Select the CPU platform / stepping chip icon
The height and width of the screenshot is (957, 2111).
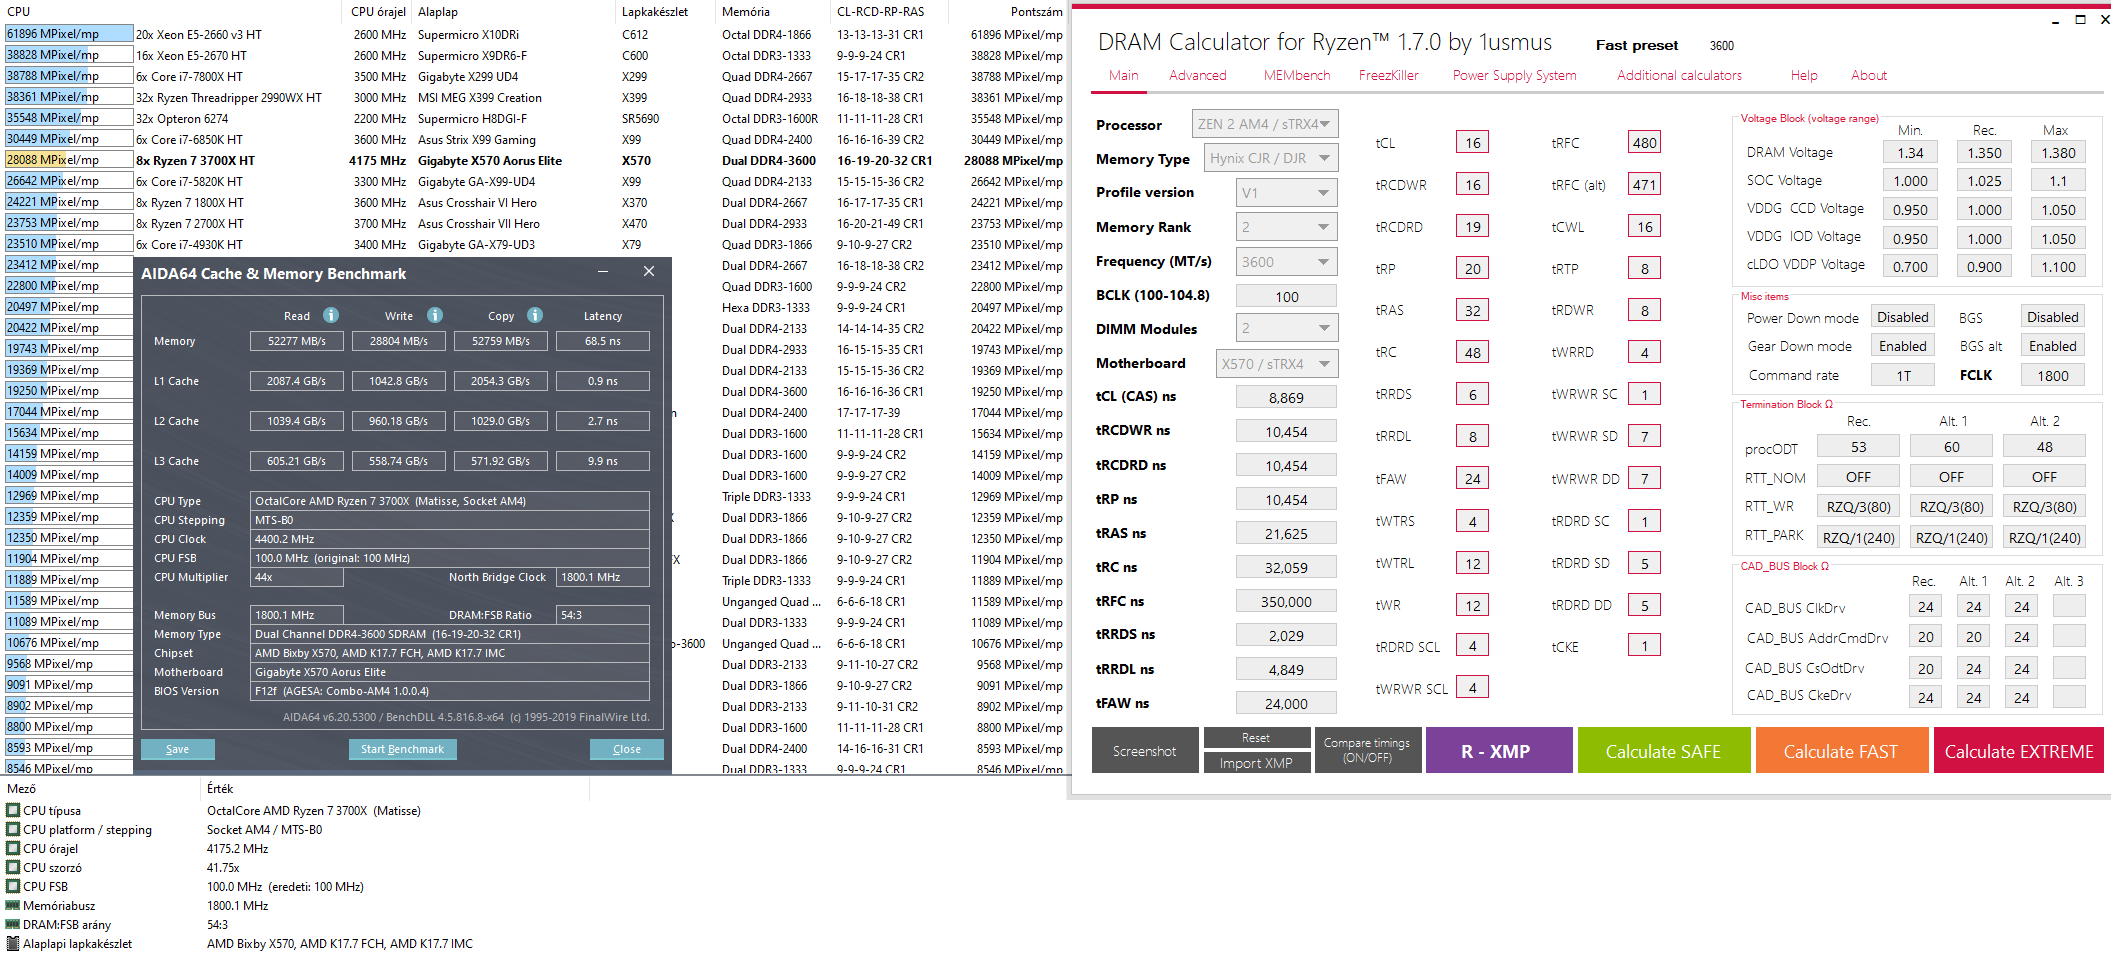13,830
